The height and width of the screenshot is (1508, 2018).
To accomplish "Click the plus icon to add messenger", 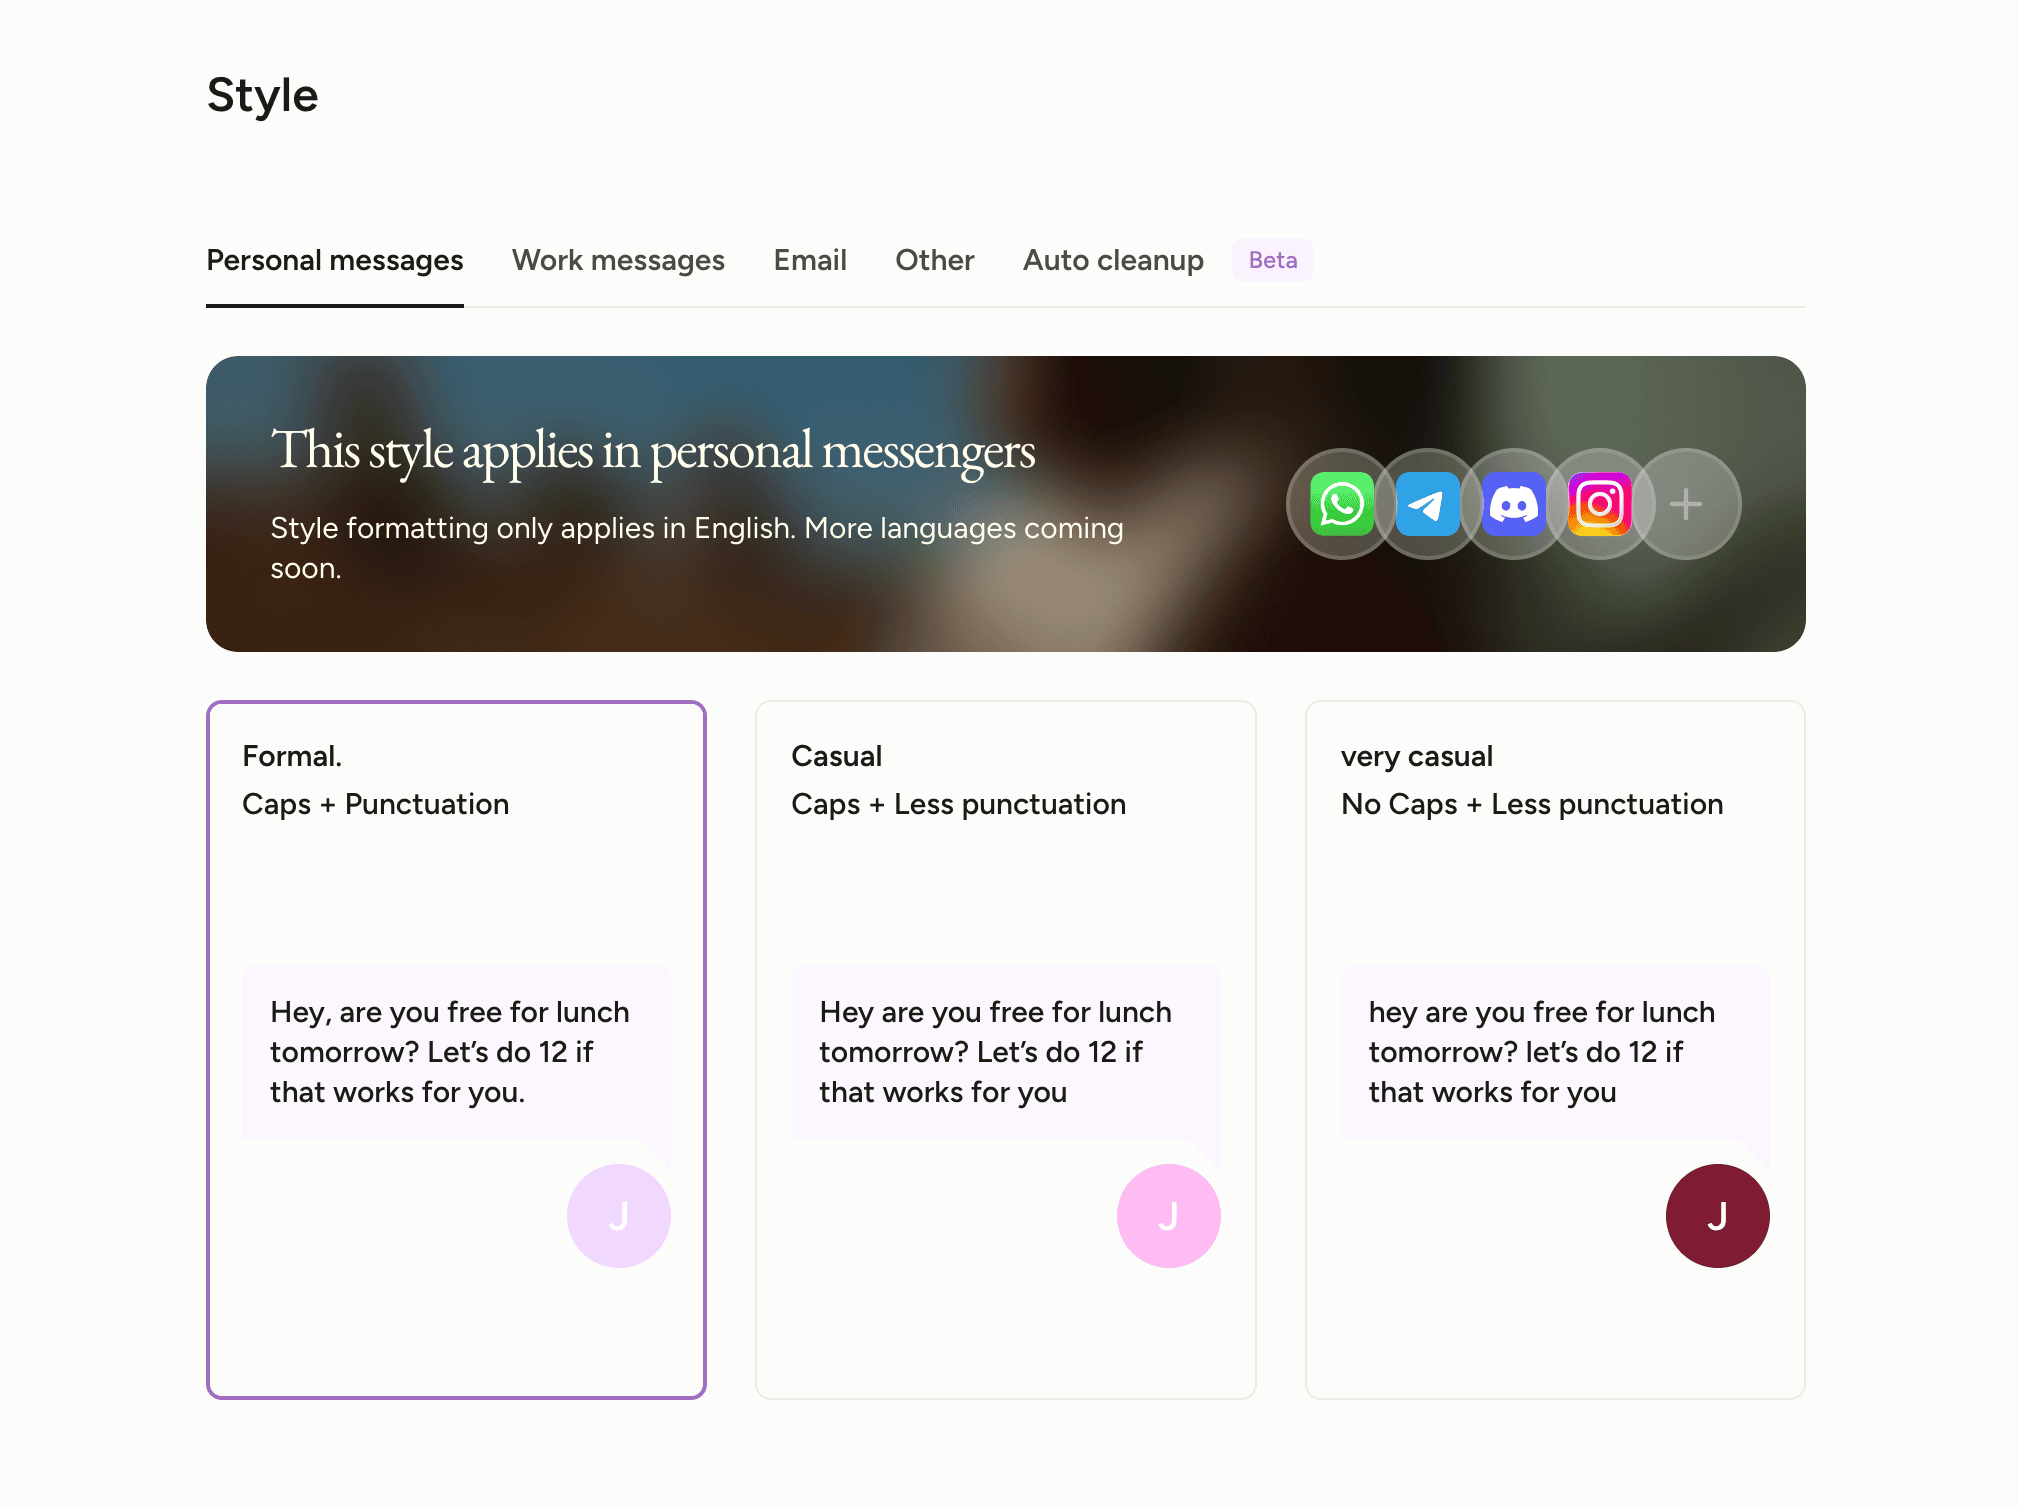I will point(1686,504).
